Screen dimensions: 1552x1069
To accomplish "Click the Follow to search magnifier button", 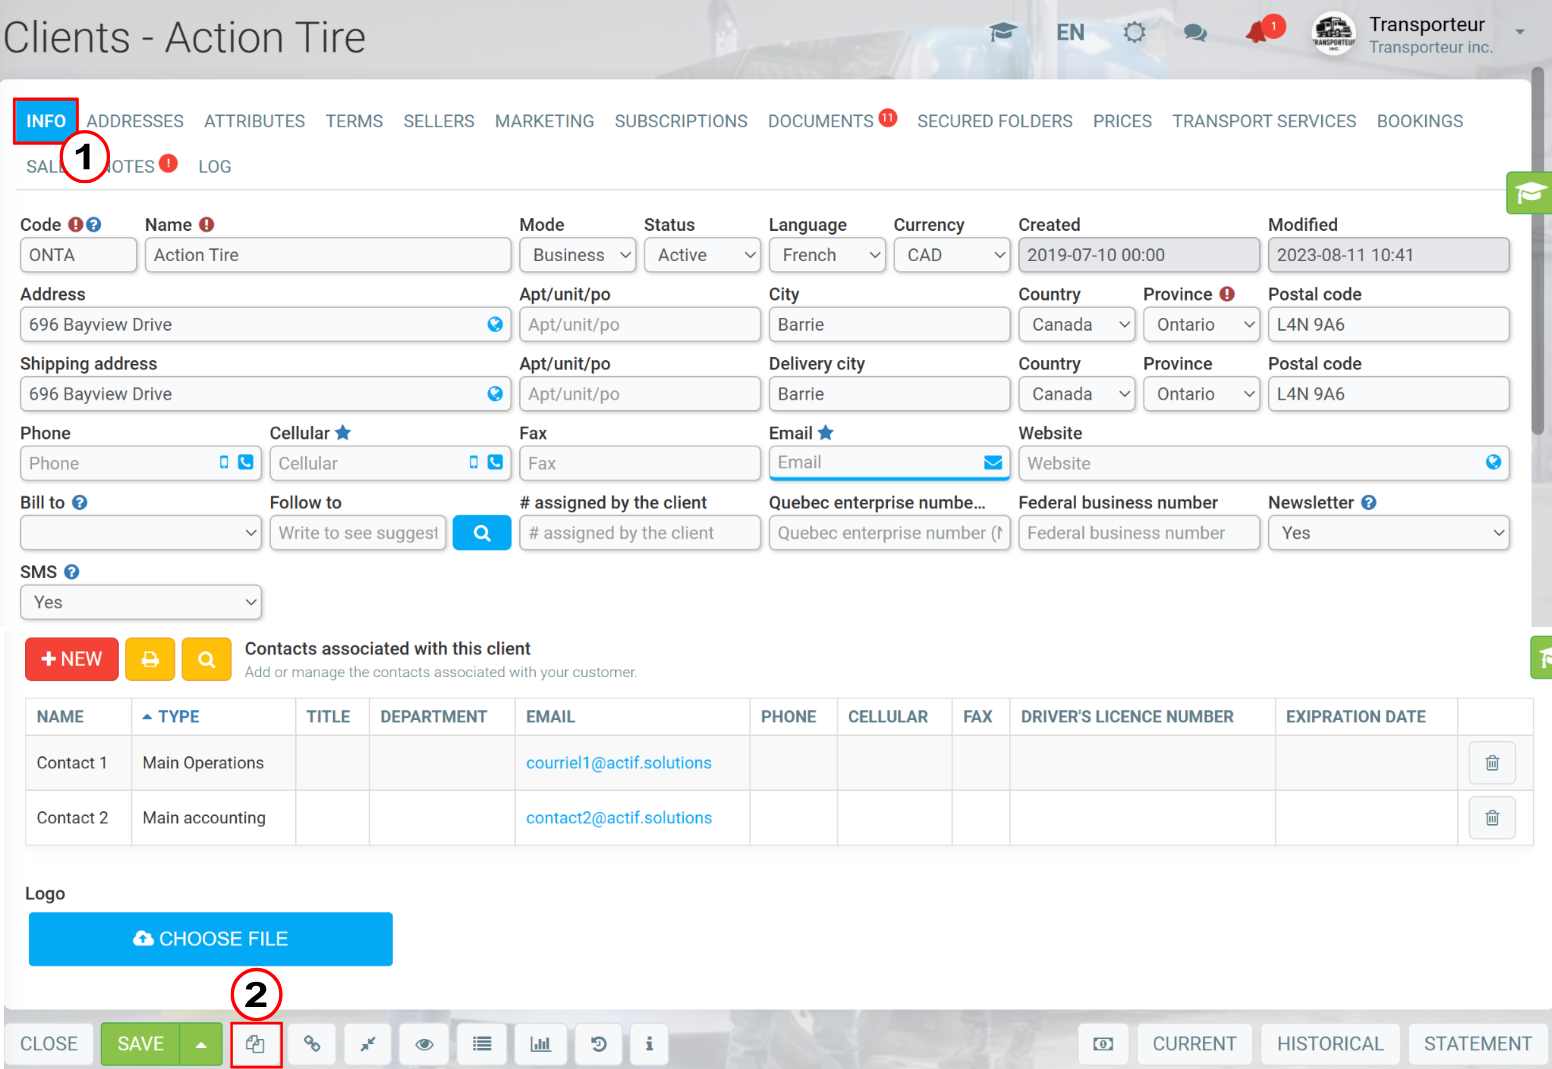I will [482, 533].
